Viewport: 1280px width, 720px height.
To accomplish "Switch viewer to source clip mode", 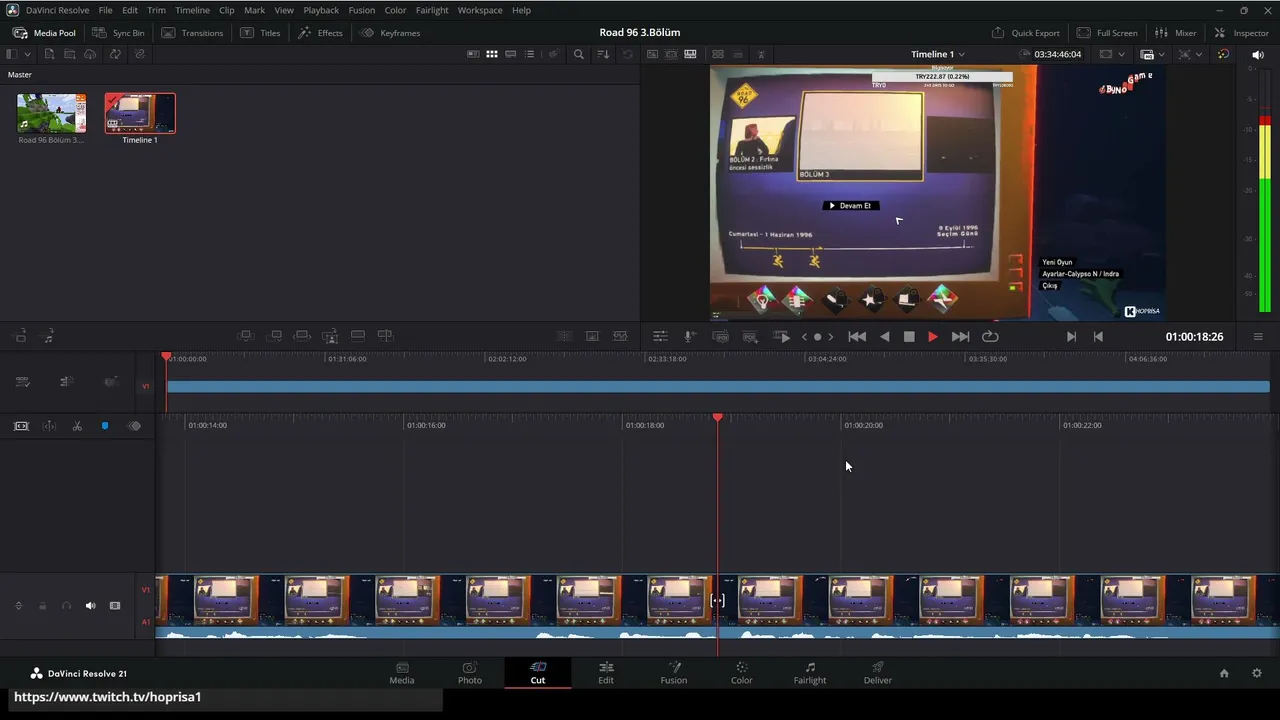I will coord(653,54).
